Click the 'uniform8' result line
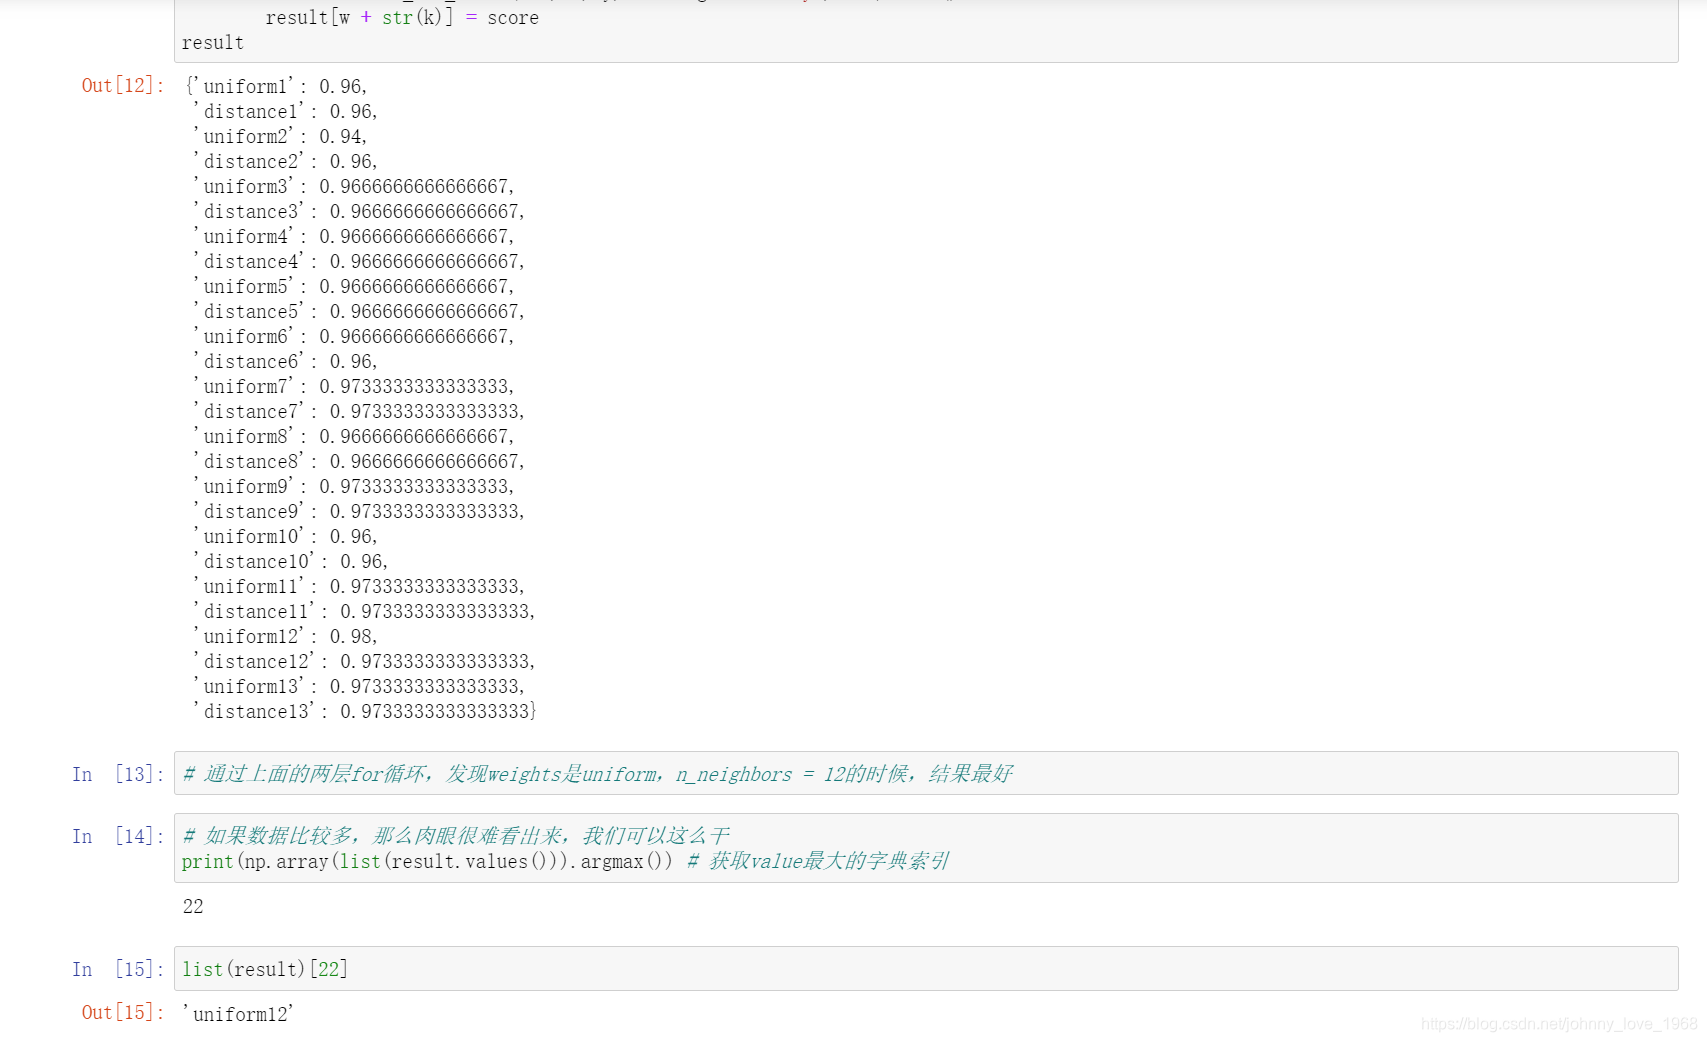This screenshot has height=1042, width=1707. coord(353,436)
